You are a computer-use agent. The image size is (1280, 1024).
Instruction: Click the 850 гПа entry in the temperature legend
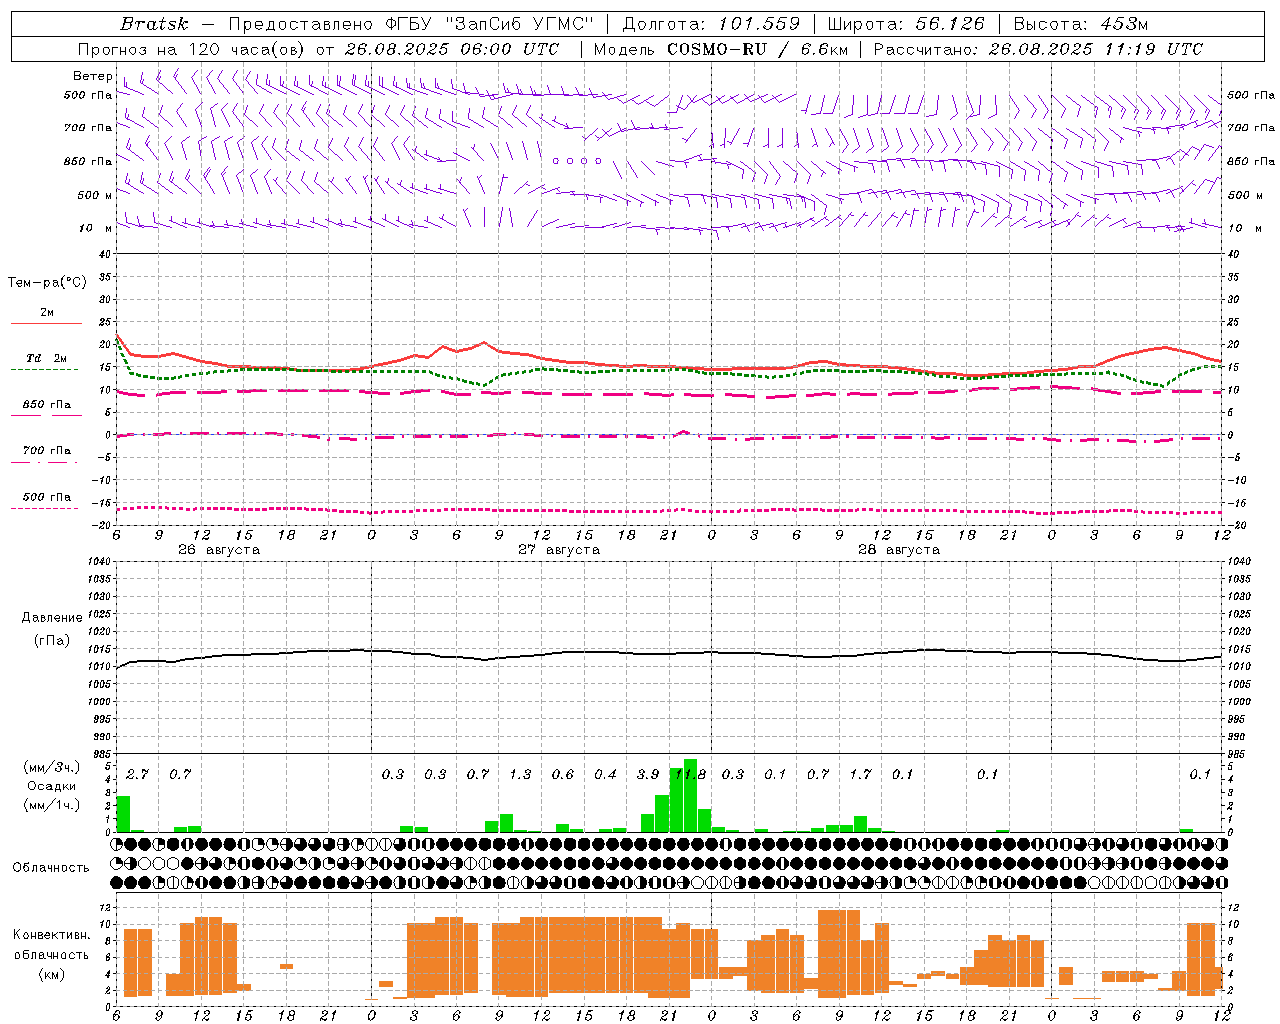click(47, 405)
